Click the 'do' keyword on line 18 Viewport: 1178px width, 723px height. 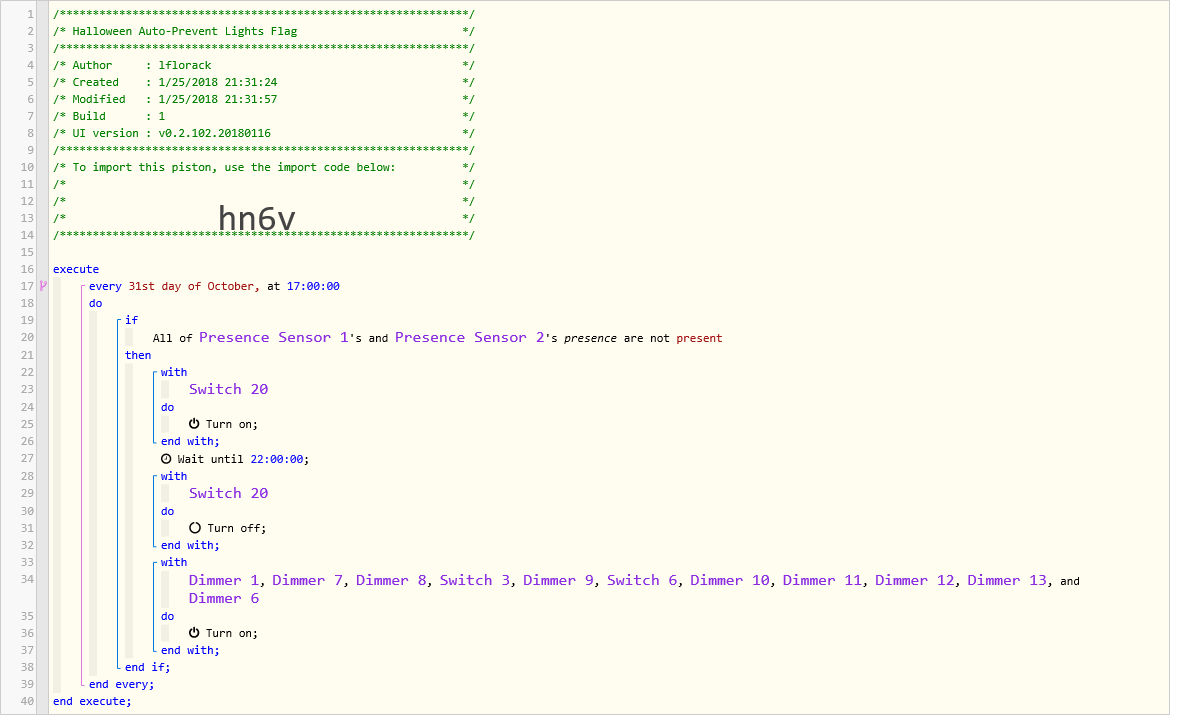tap(95, 304)
